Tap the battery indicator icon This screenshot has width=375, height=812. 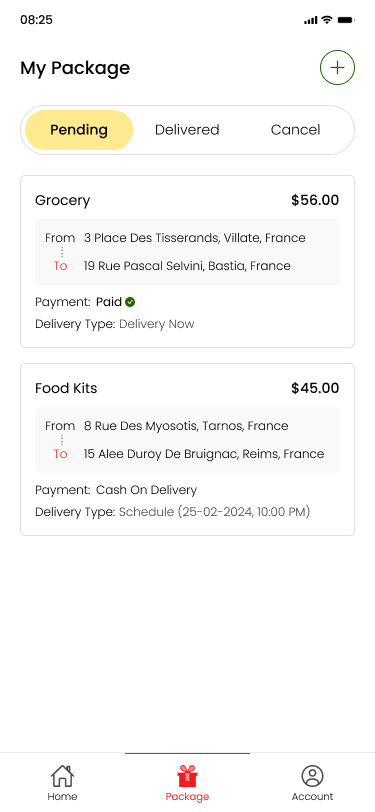(x=346, y=20)
